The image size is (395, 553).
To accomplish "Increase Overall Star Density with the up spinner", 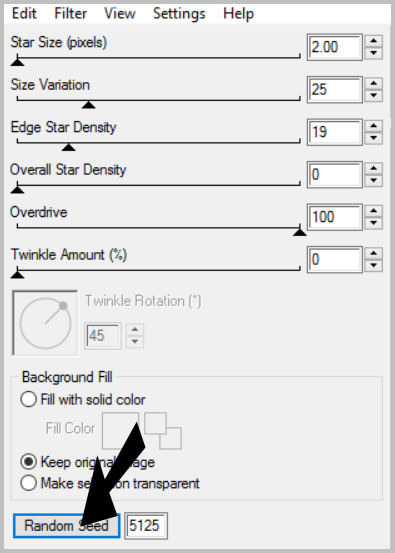I will click(x=373, y=168).
